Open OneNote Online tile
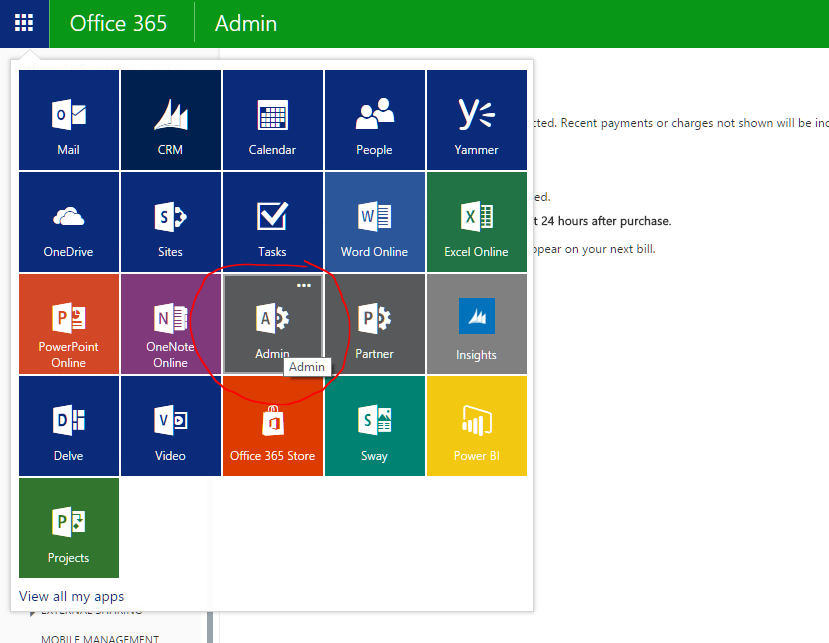The width and height of the screenshot is (829, 643). [x=170, y=324]
